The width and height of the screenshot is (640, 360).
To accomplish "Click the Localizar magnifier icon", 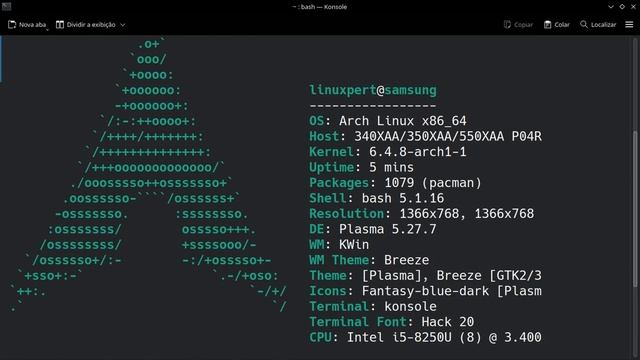I will pyautogui.click(x=584, y=24).
